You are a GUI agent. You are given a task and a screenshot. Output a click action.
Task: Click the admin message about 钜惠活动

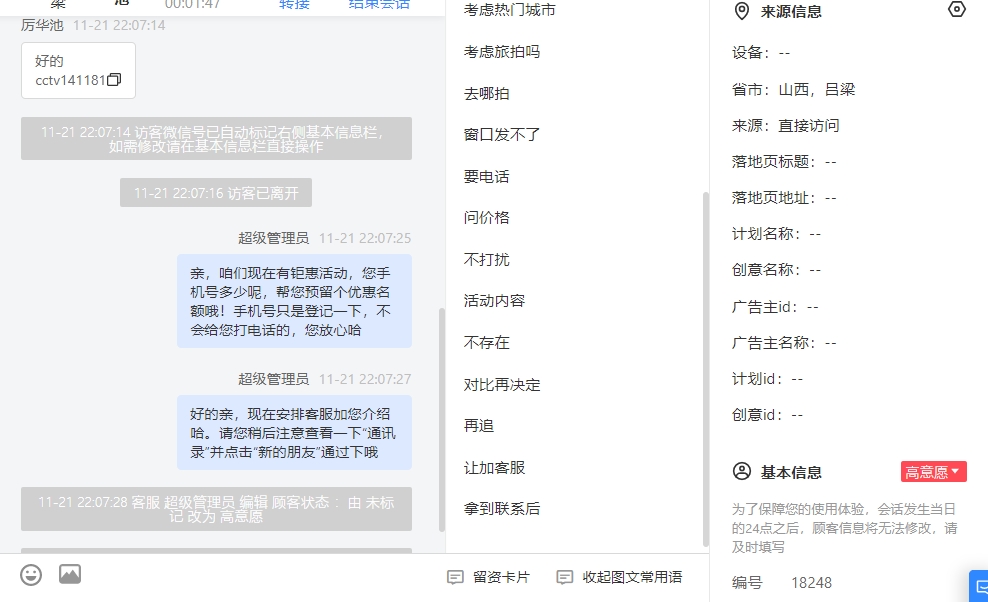[x=294, y=301]
